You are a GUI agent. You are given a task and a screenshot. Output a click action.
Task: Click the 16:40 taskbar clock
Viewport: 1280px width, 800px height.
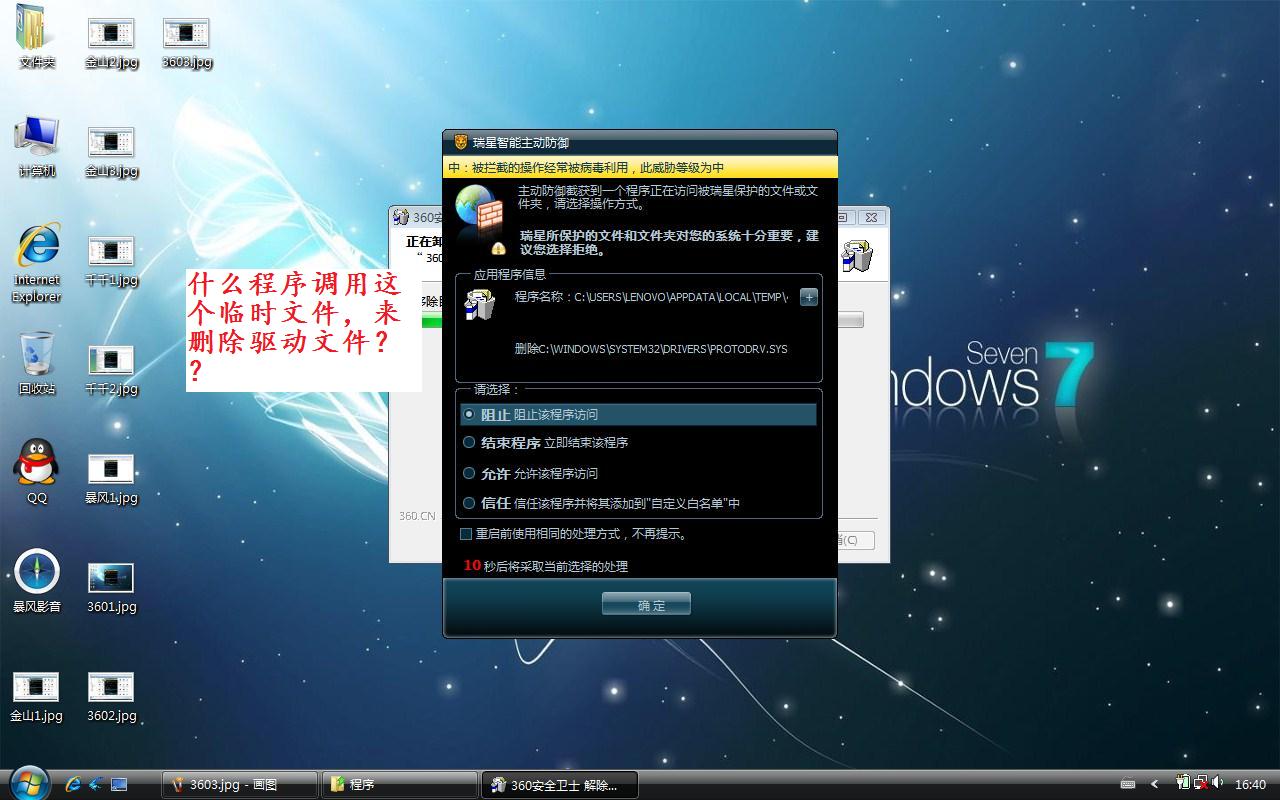1250,785
